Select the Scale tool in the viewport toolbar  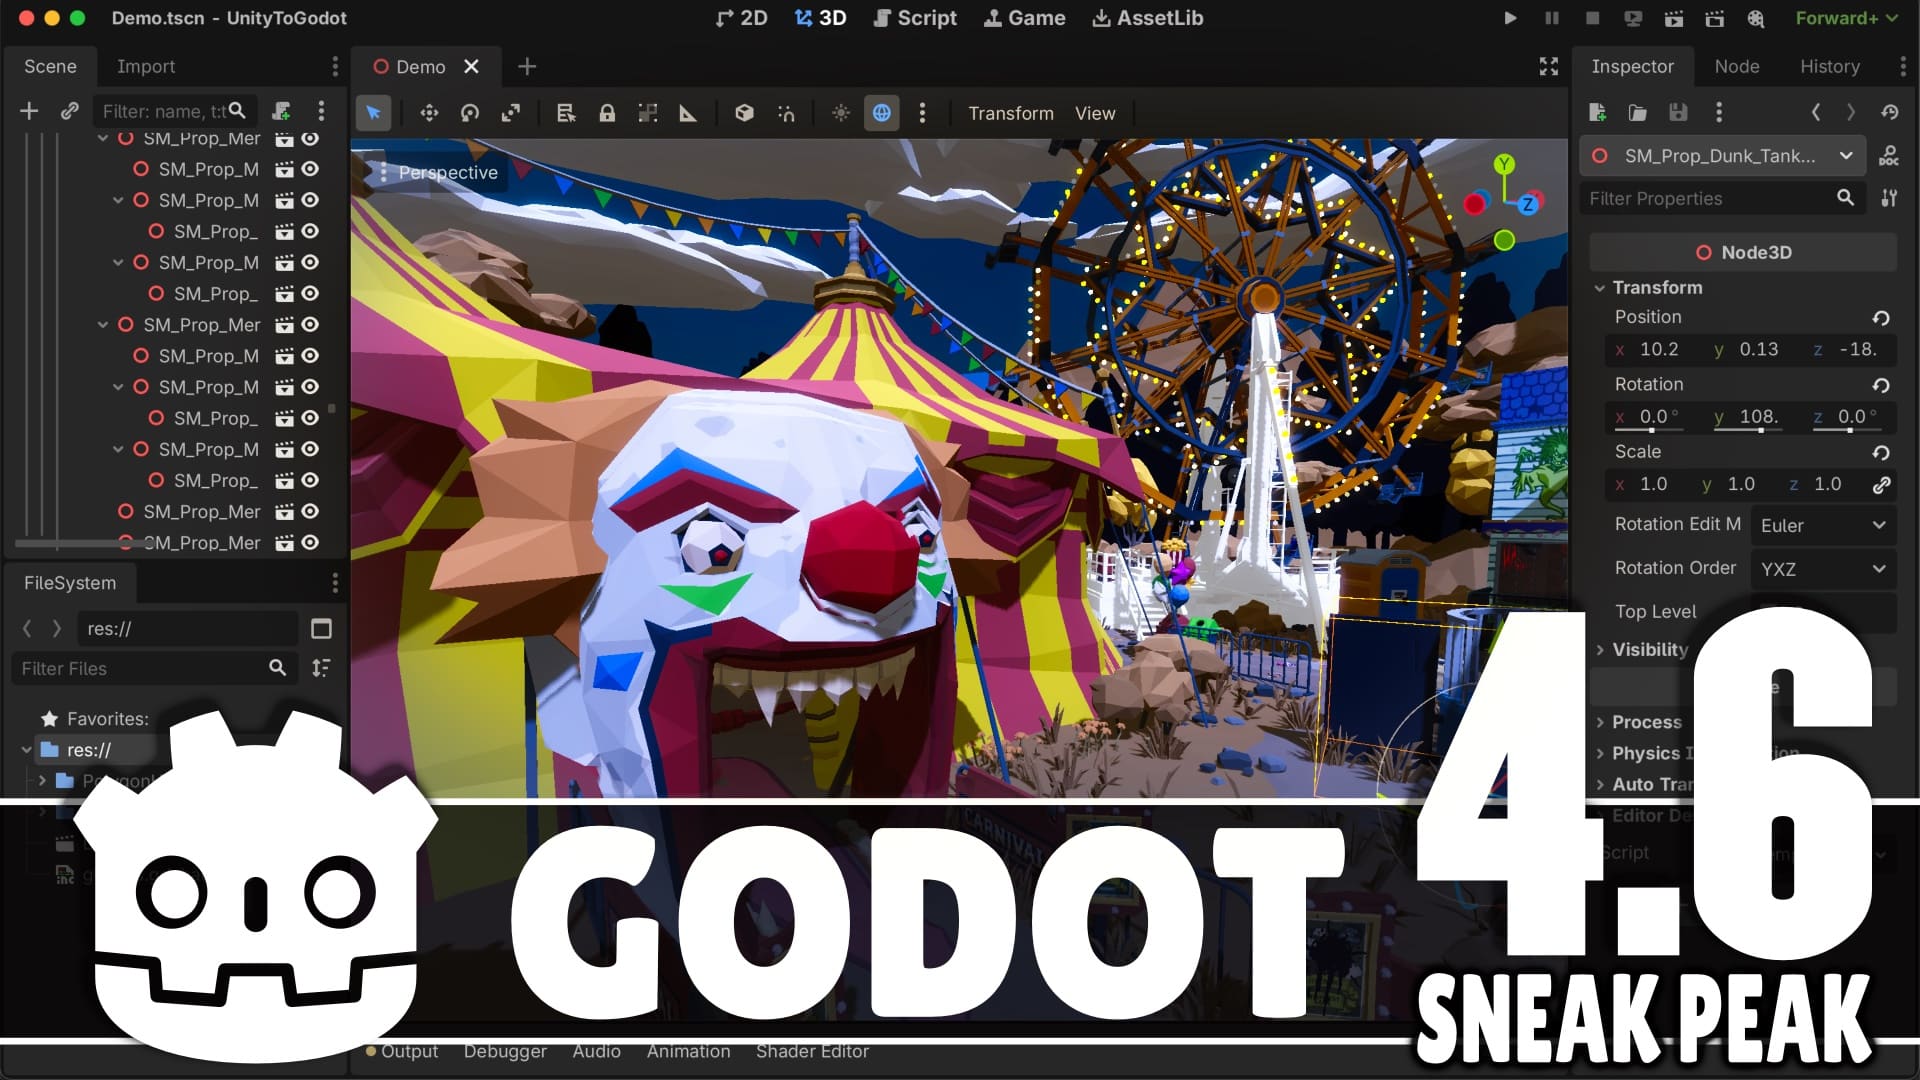pos(512,113)
